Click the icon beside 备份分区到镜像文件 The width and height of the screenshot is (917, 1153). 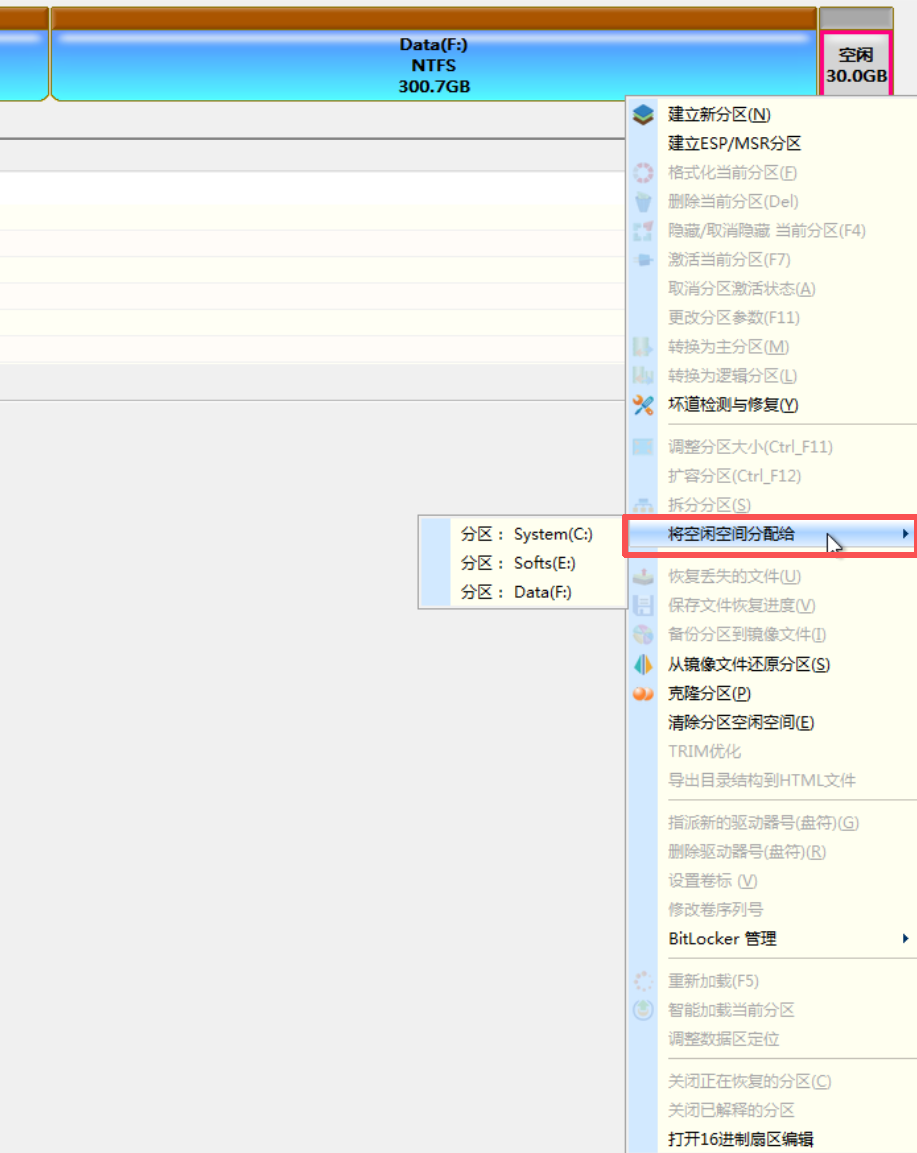[x=644, y=635]
